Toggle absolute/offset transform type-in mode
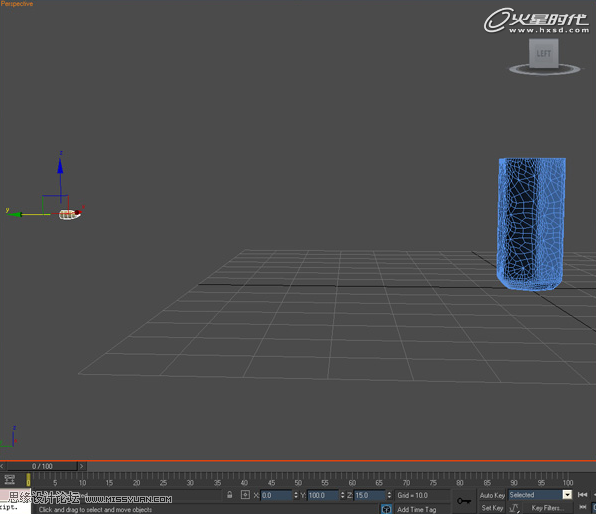The width and height of the screenshot is (596, 514). (x=245, y=495)
